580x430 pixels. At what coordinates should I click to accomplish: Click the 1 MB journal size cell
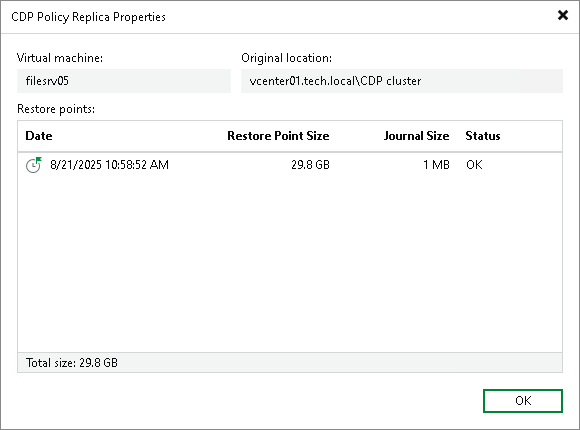[436, 165]
